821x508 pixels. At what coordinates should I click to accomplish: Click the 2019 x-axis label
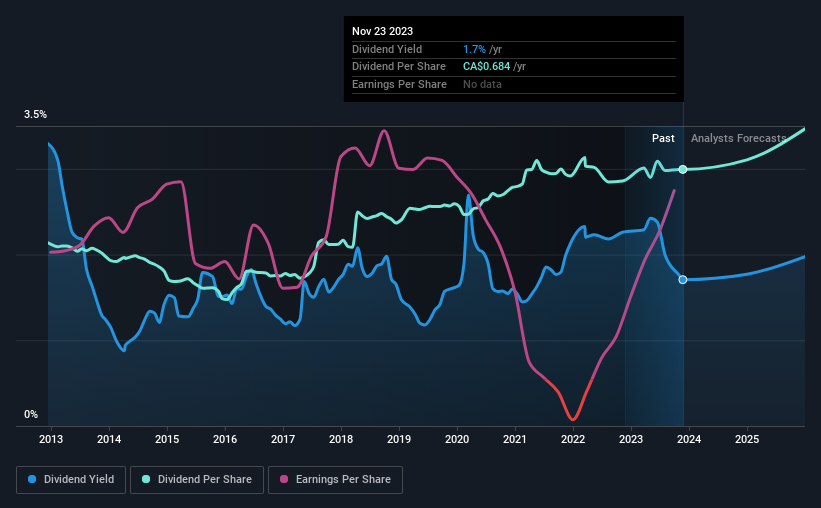click(x=399, y=439)
